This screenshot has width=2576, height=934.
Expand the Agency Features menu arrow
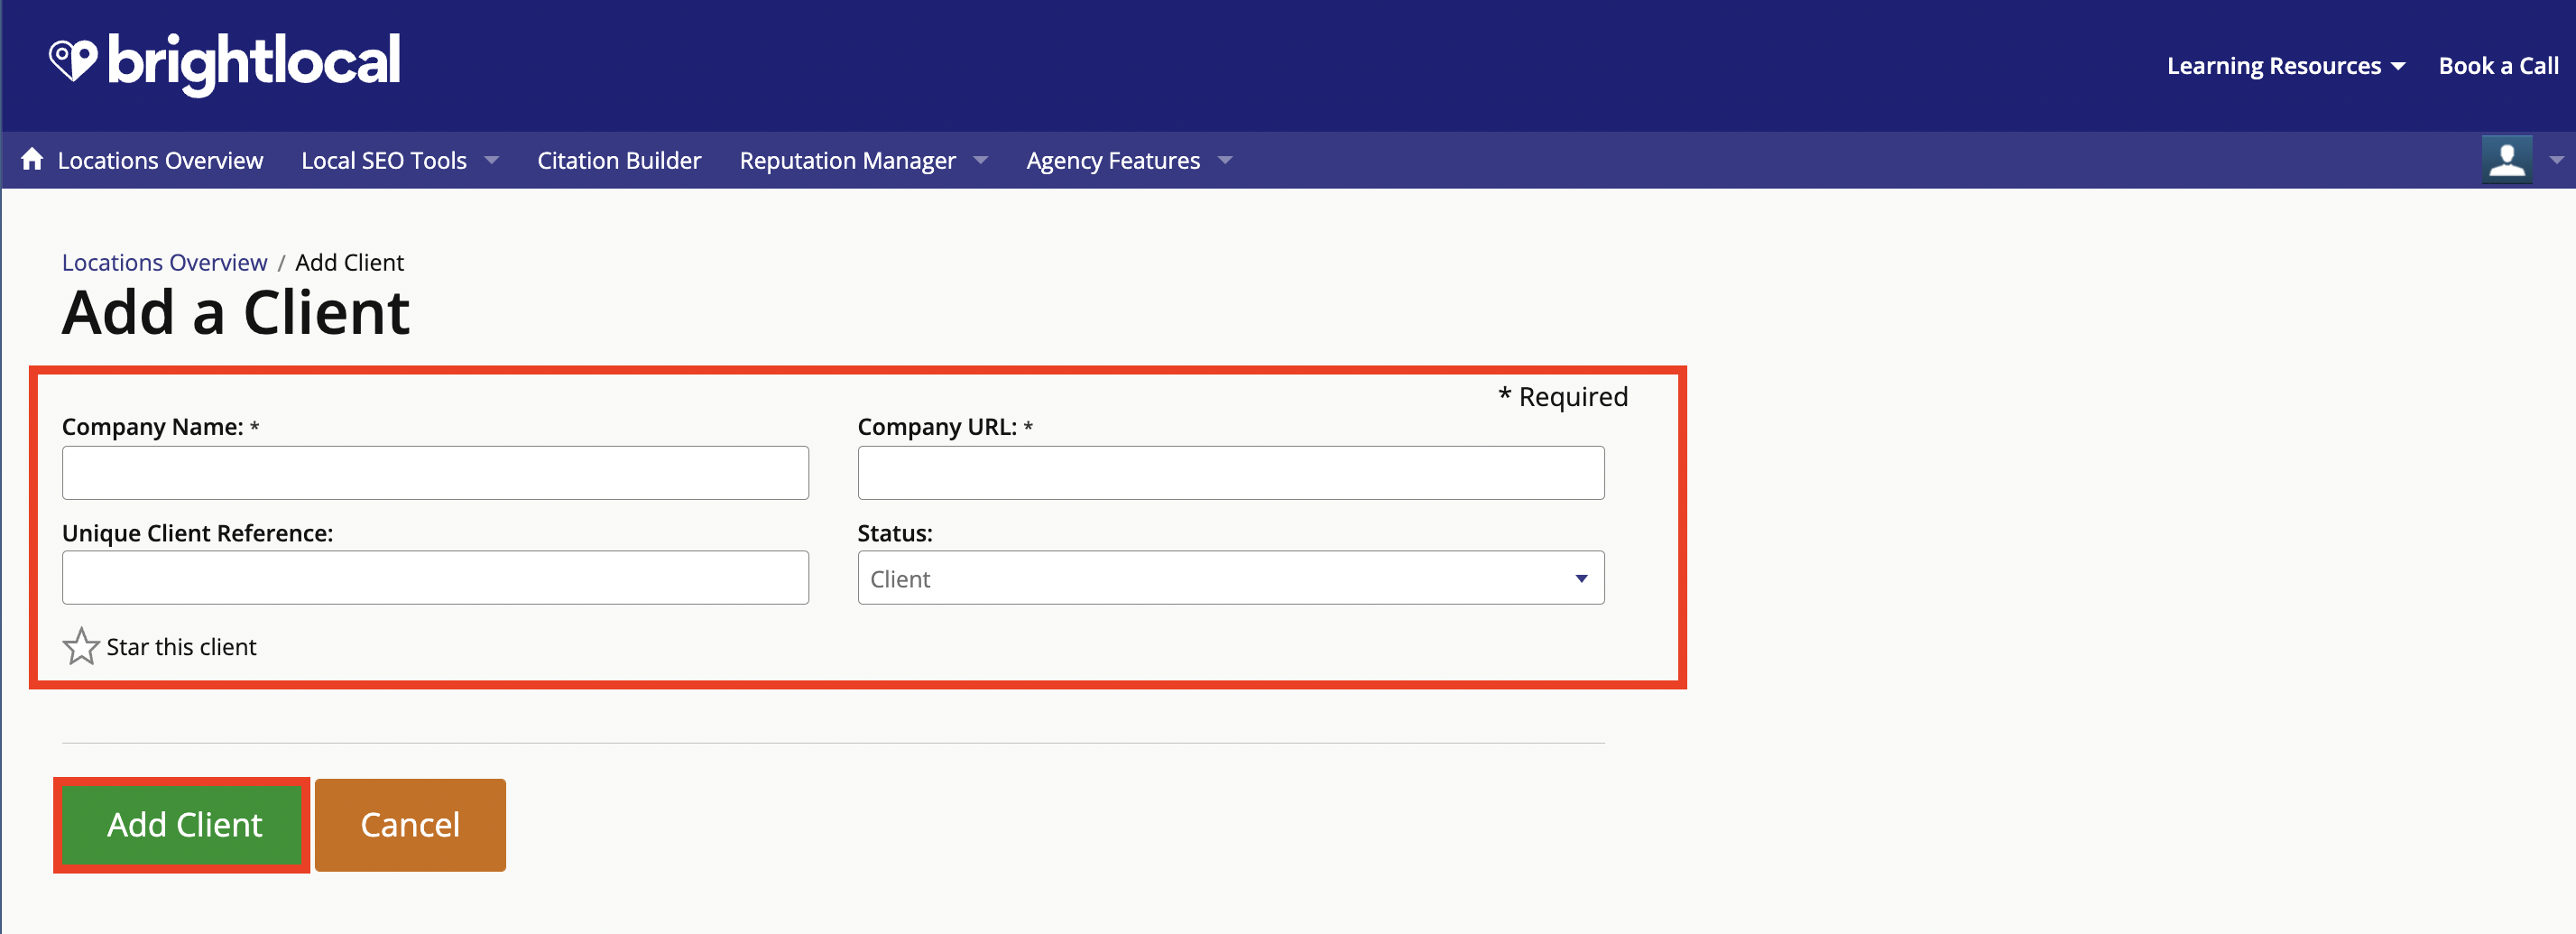[1225, 160]
